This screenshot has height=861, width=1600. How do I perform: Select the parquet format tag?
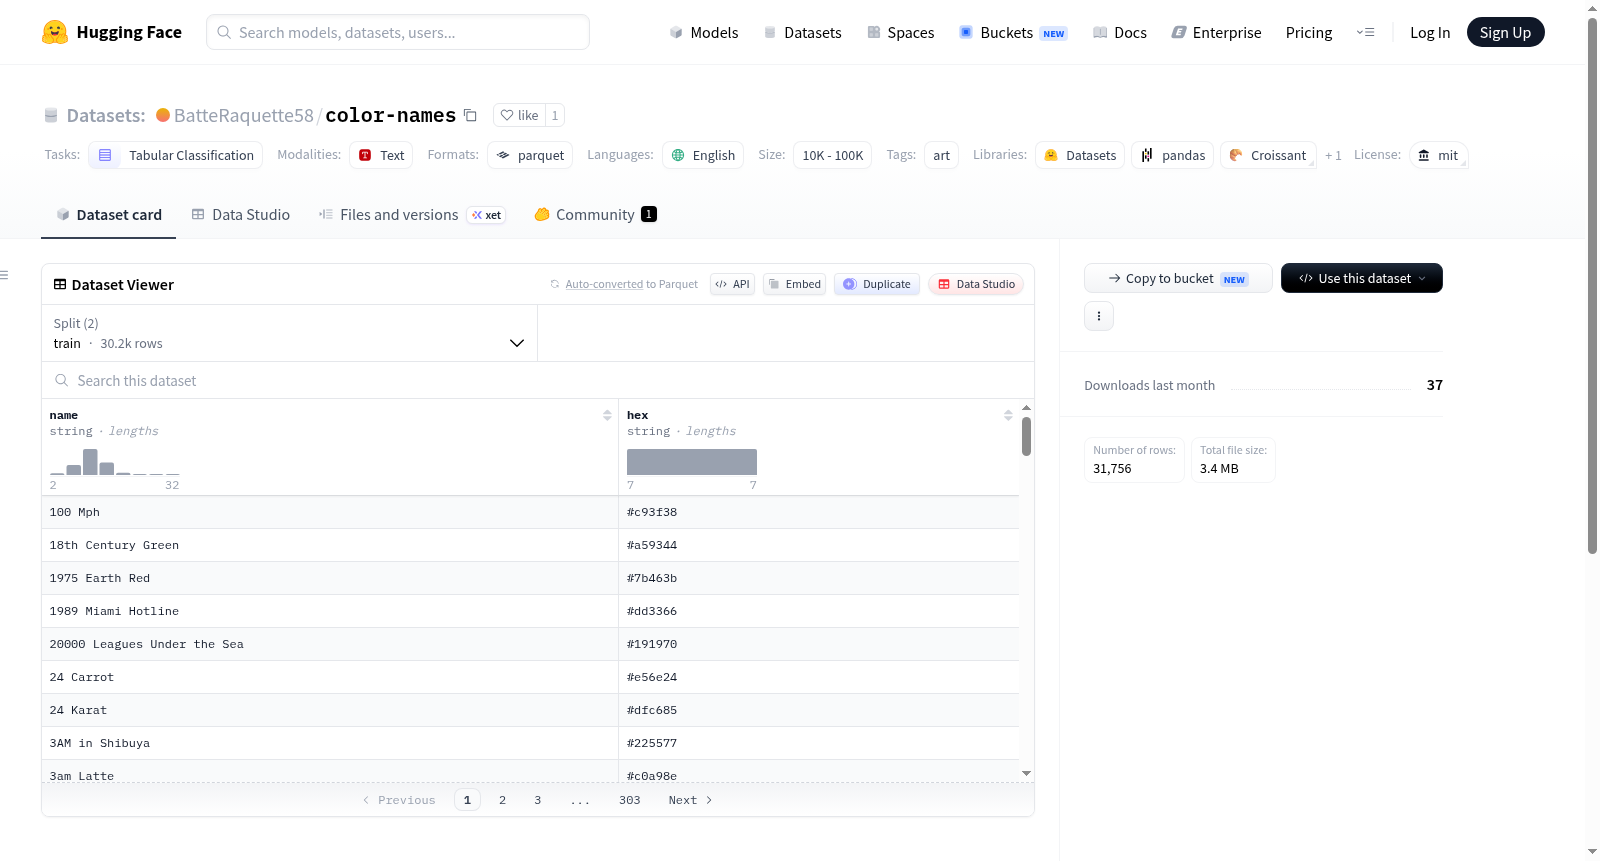530,155
